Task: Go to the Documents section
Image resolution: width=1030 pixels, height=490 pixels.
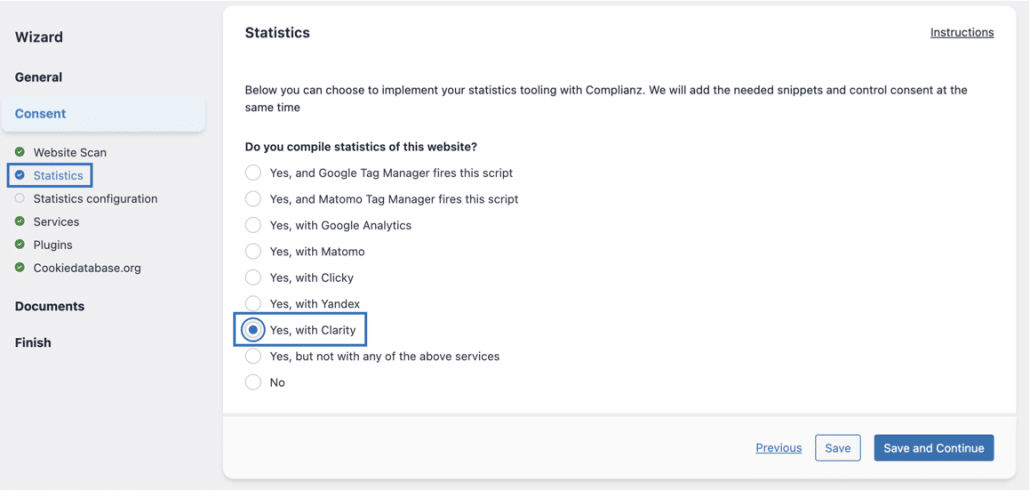Action: [x=50, y=306]
